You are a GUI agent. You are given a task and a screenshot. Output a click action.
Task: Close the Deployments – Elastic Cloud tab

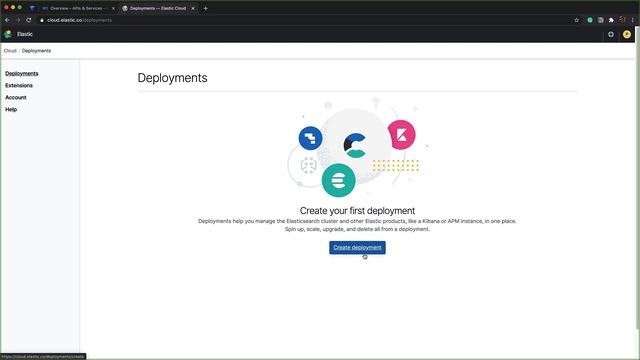[x=193, y=8]
